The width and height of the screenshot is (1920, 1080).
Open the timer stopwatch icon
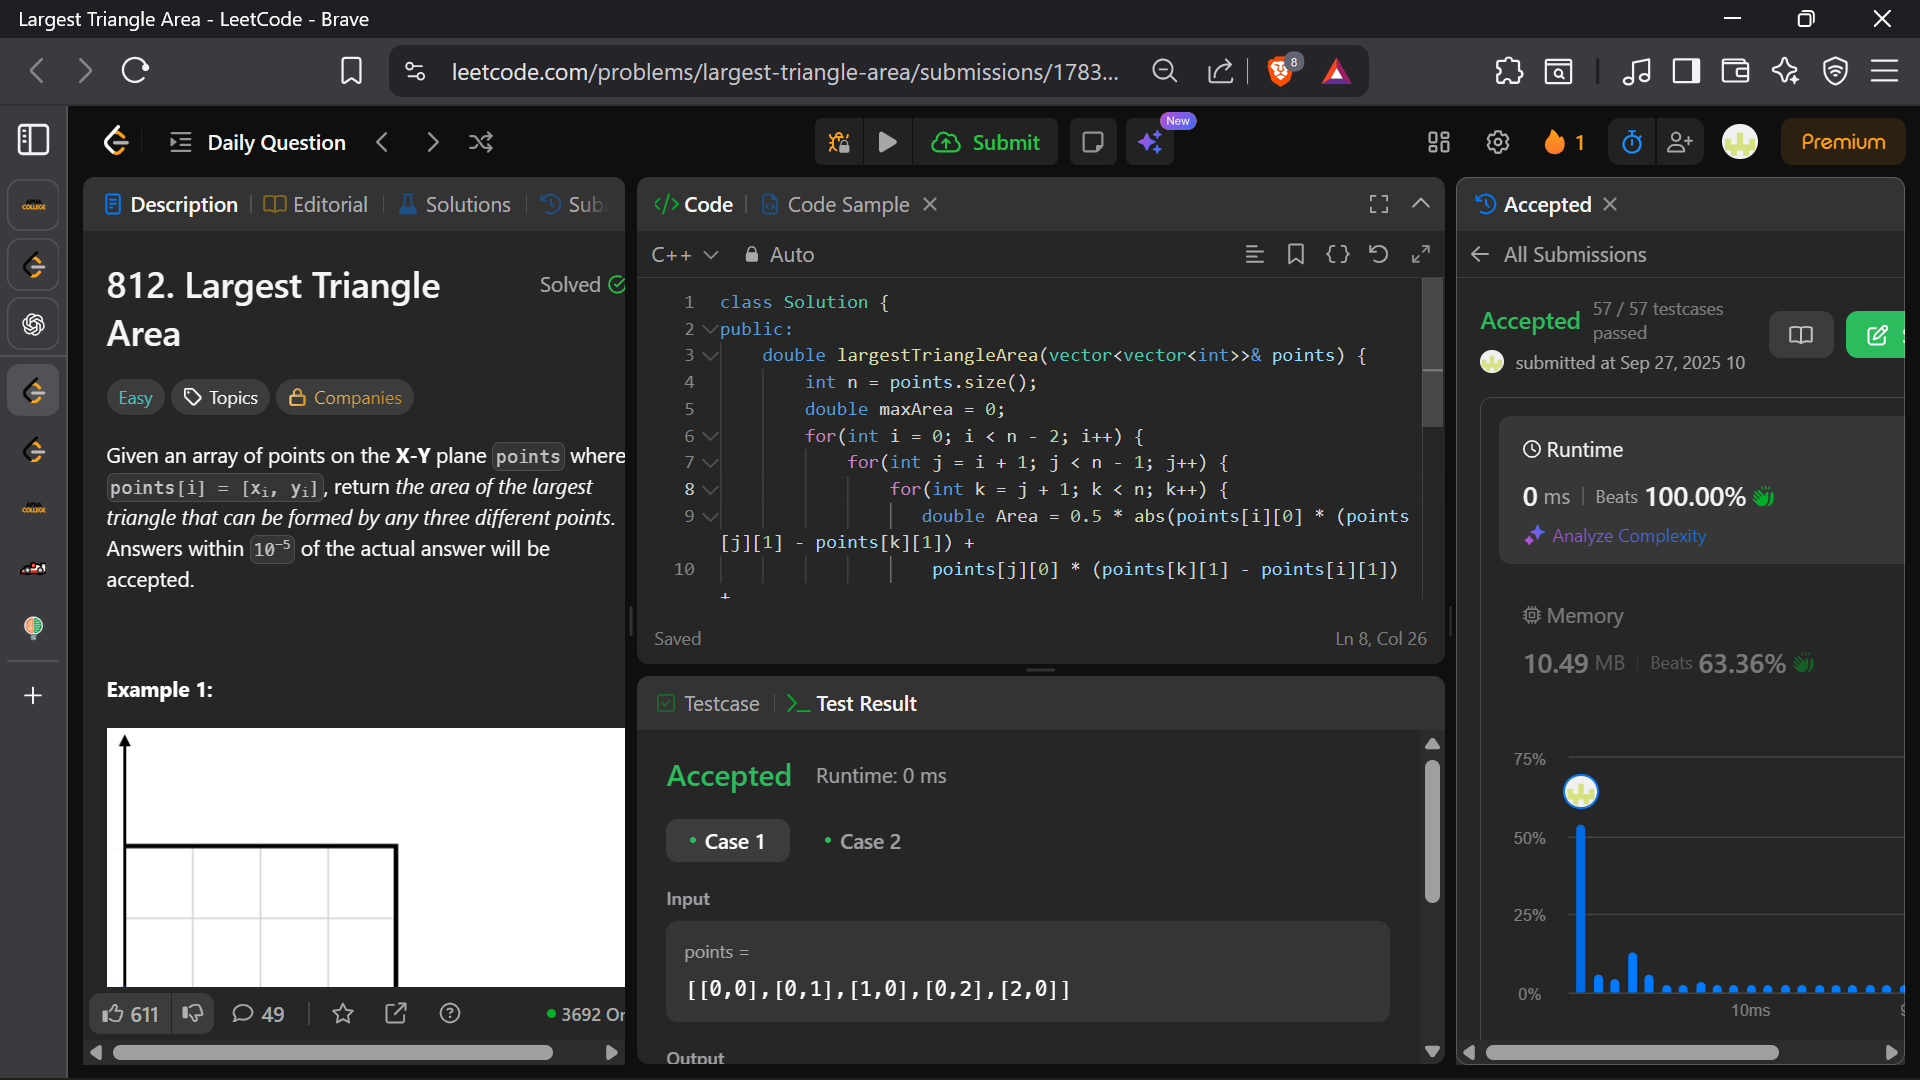tap(1631, 143)
